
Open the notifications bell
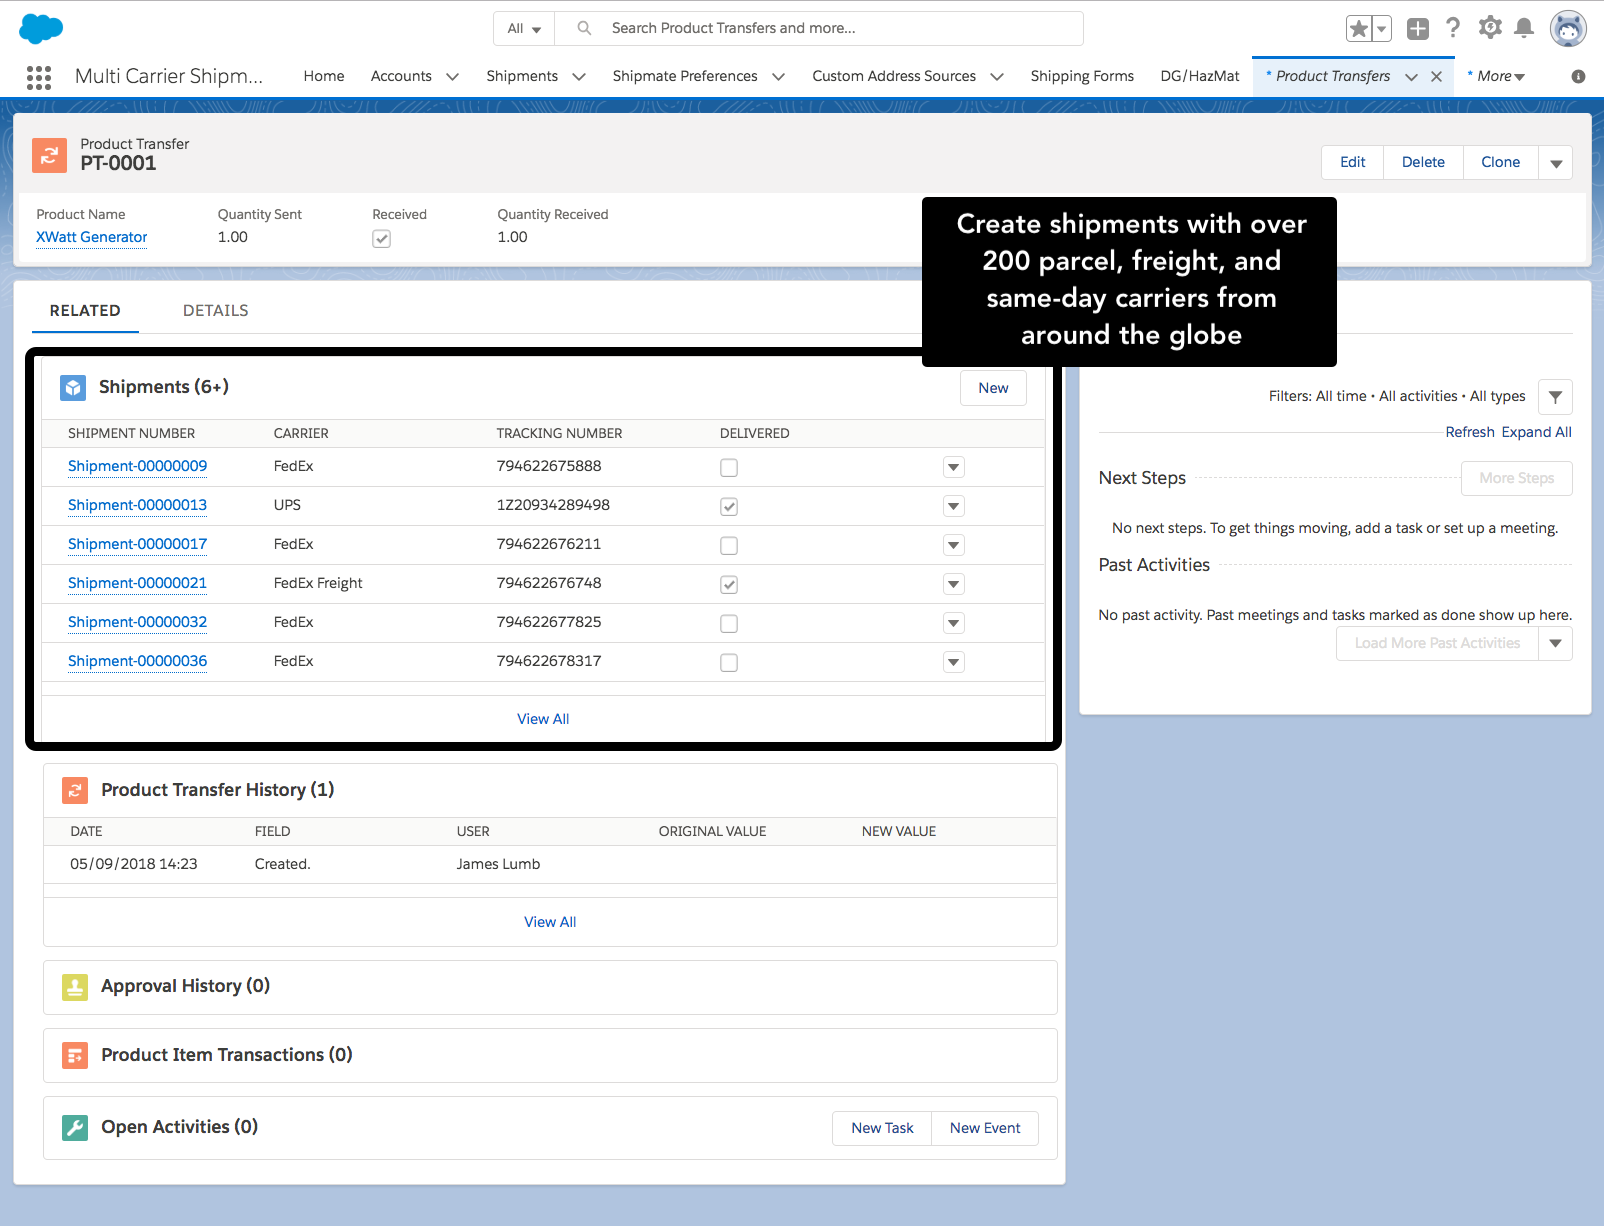[x=1524, y=28]
